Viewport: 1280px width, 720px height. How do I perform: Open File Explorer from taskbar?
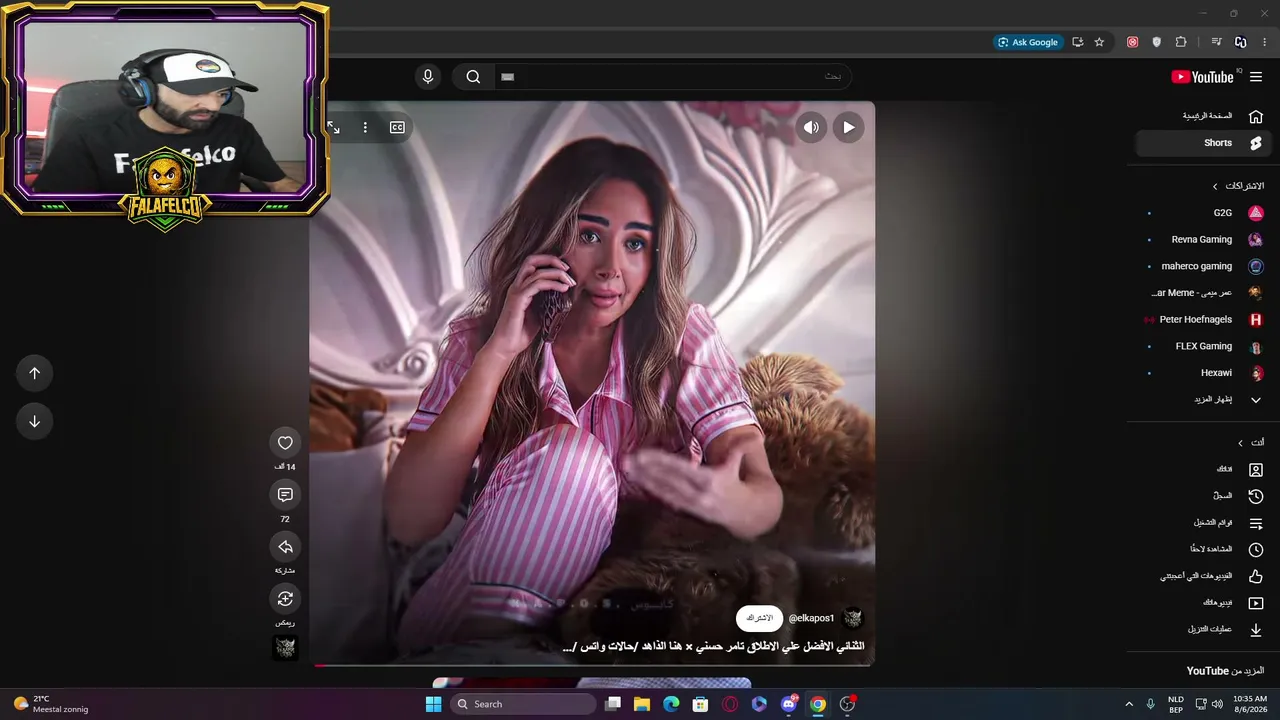click(642, 704)
